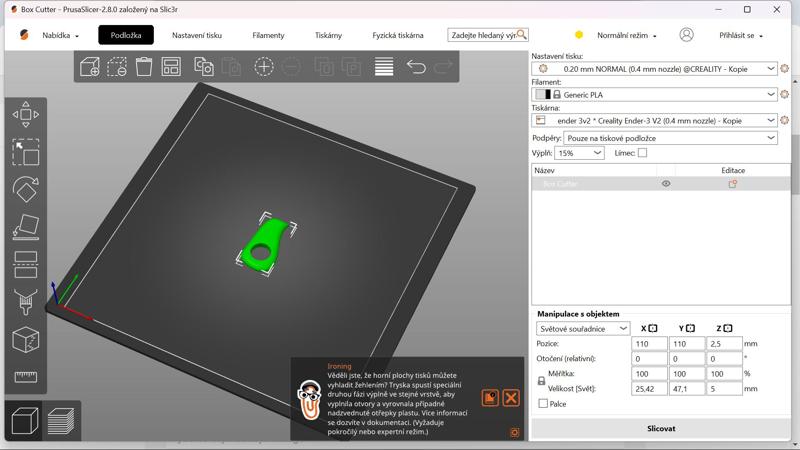Click the Redo arrow icon

(443, 67)
